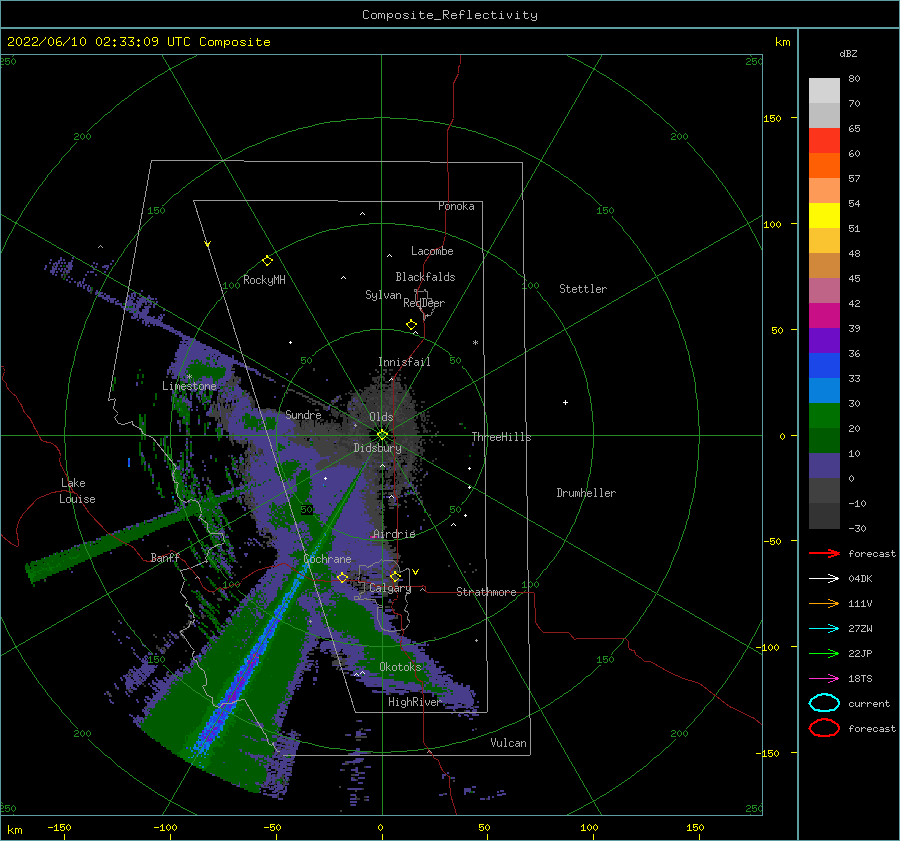Click the 80 dBZ light-gray swatch
The image size is (900, 841).
(x=824, y=90)
